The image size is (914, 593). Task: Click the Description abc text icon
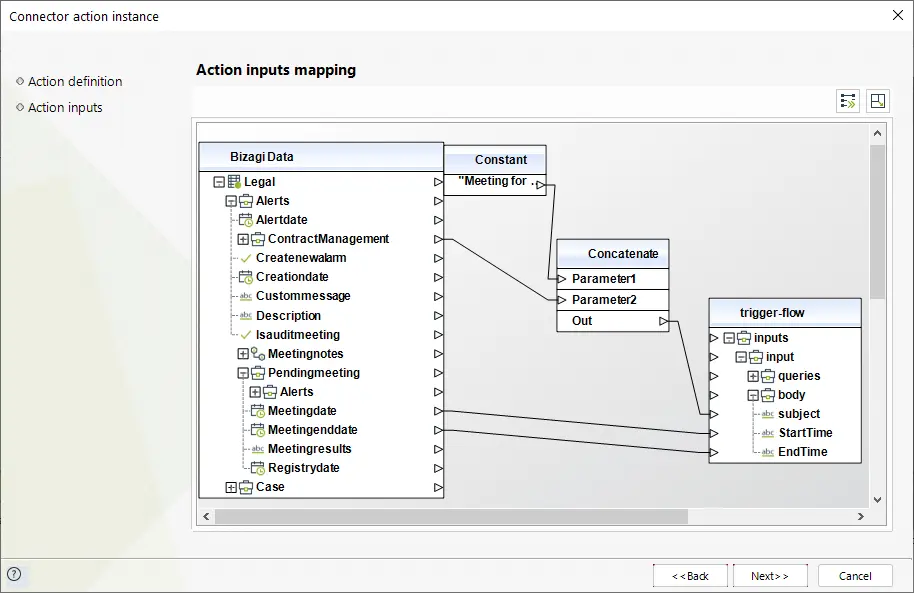pos(246,315)
